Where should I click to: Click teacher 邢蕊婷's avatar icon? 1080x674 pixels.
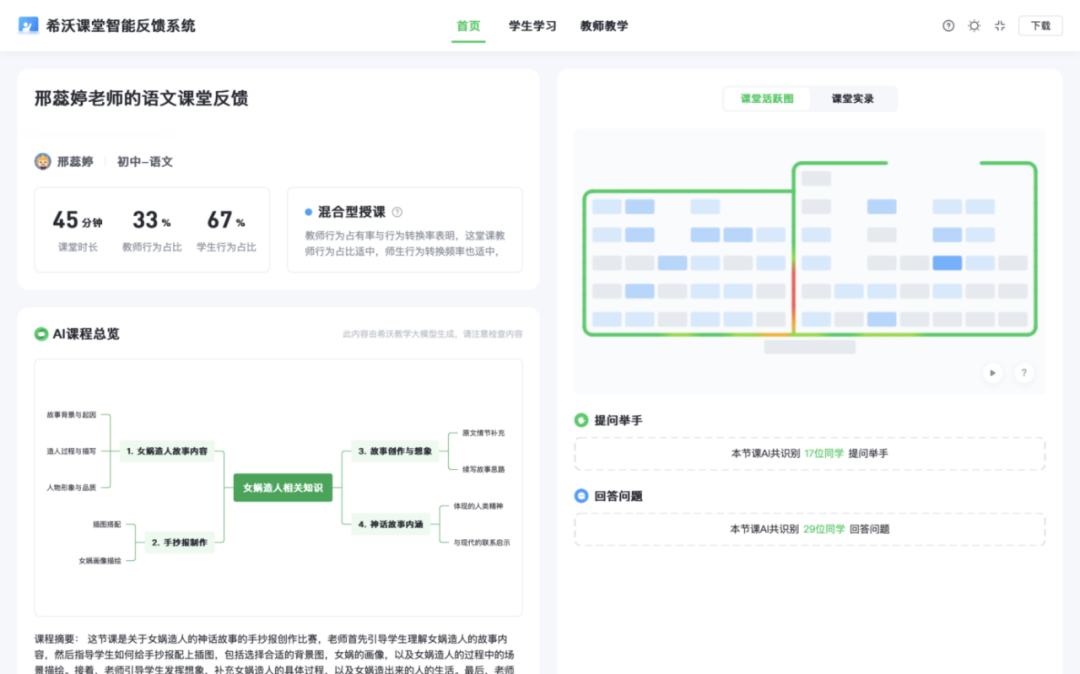click(x=43, y=161)
